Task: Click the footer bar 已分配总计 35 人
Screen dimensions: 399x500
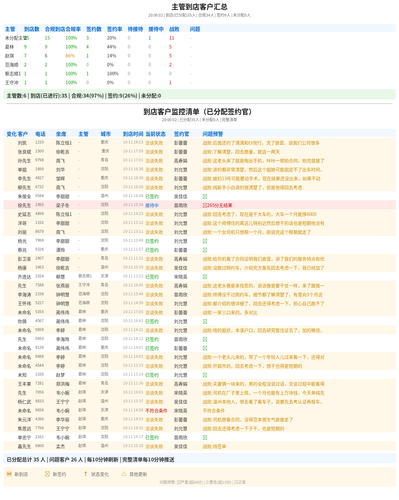Action: point(199,459)
